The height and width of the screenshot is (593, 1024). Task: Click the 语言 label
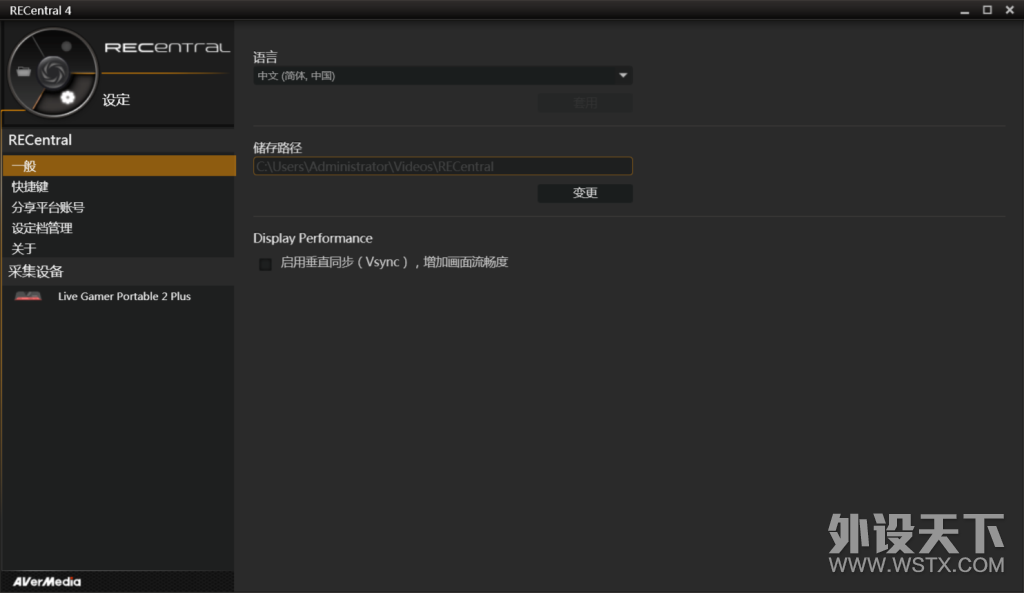(265, 57)
